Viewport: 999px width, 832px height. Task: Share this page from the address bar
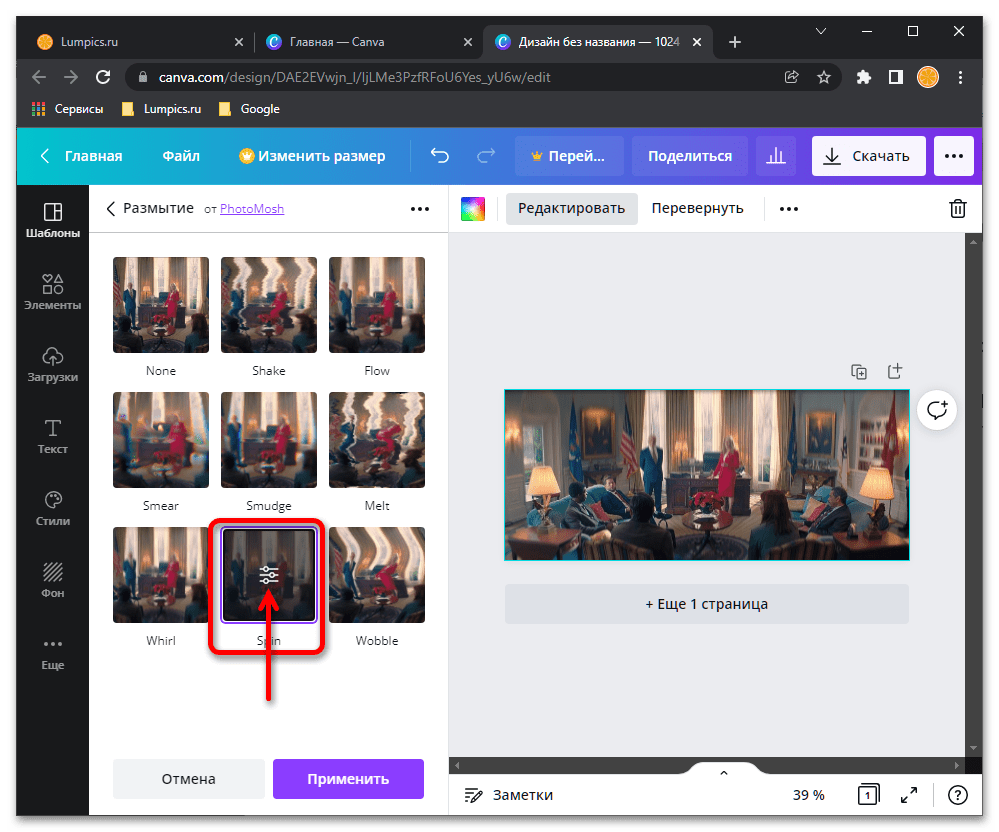coord(791,77)
